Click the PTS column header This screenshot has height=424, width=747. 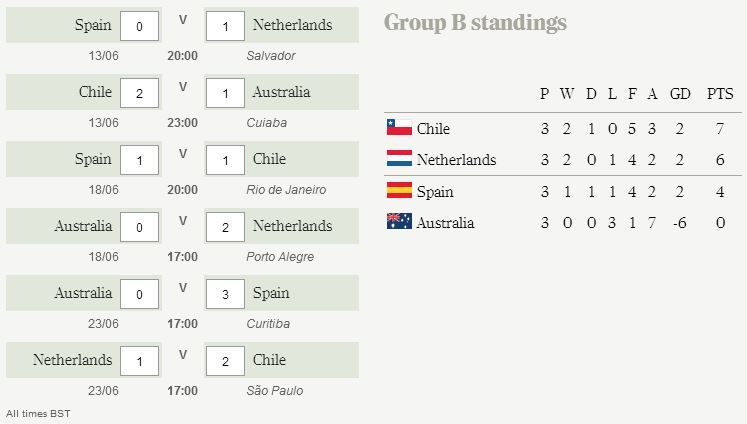click(720, 93)
